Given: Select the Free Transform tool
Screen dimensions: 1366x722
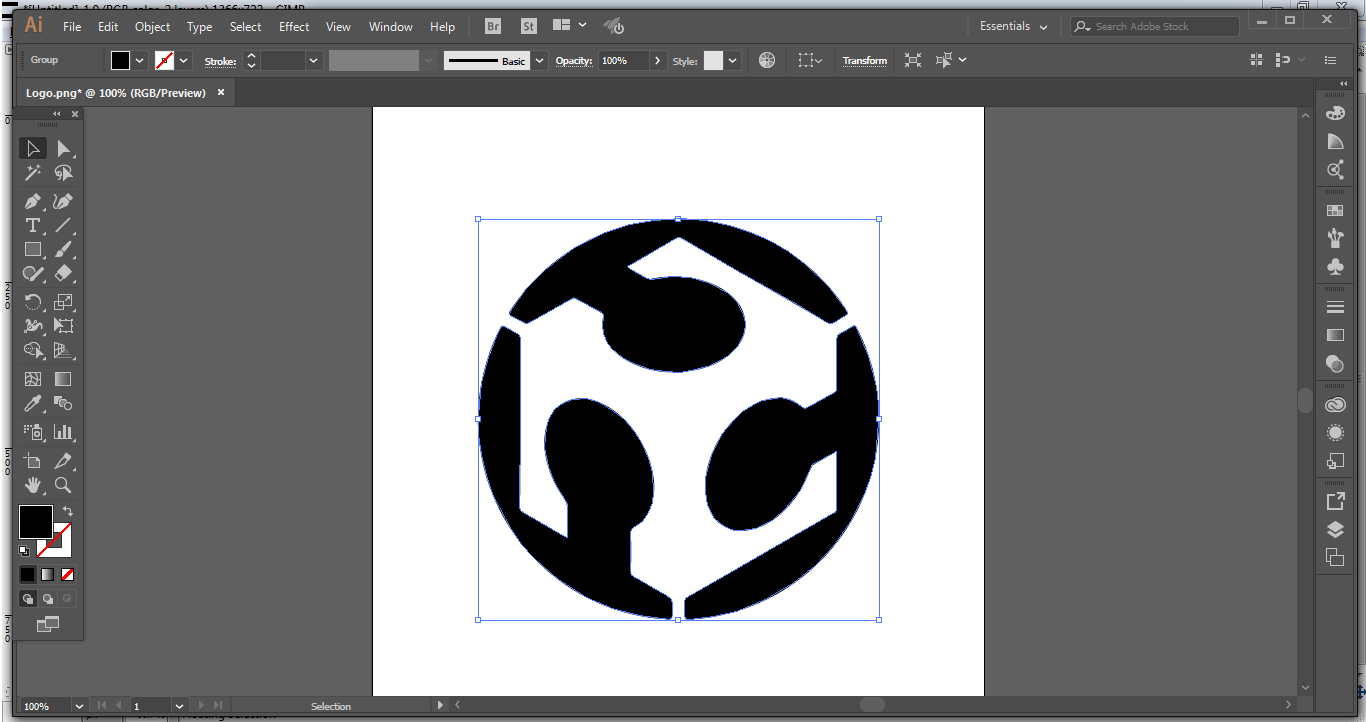Looking at the screenshot, I should pos(63,326).
